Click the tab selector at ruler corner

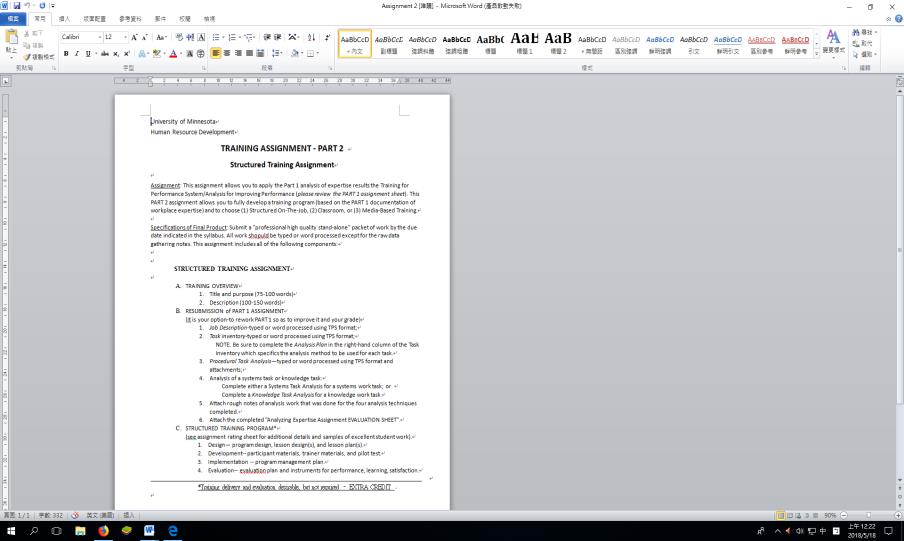tap(6, 81)
